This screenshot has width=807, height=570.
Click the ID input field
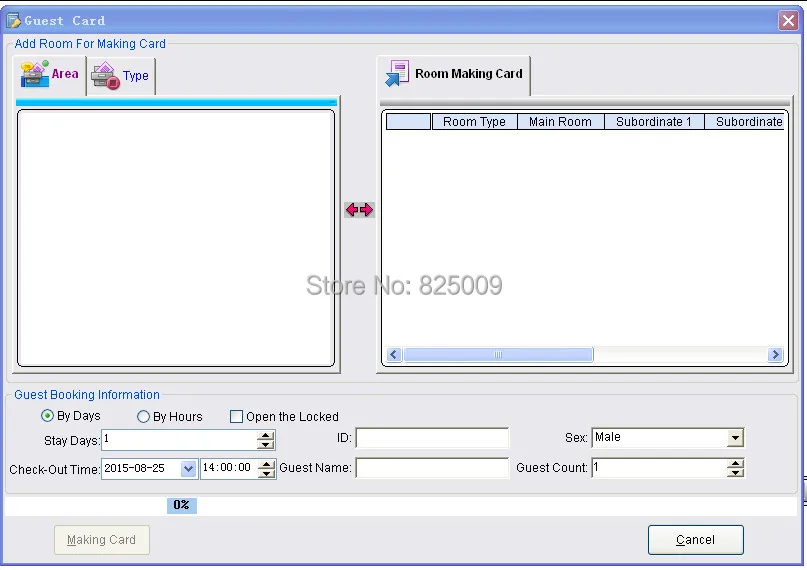[432, 438]
